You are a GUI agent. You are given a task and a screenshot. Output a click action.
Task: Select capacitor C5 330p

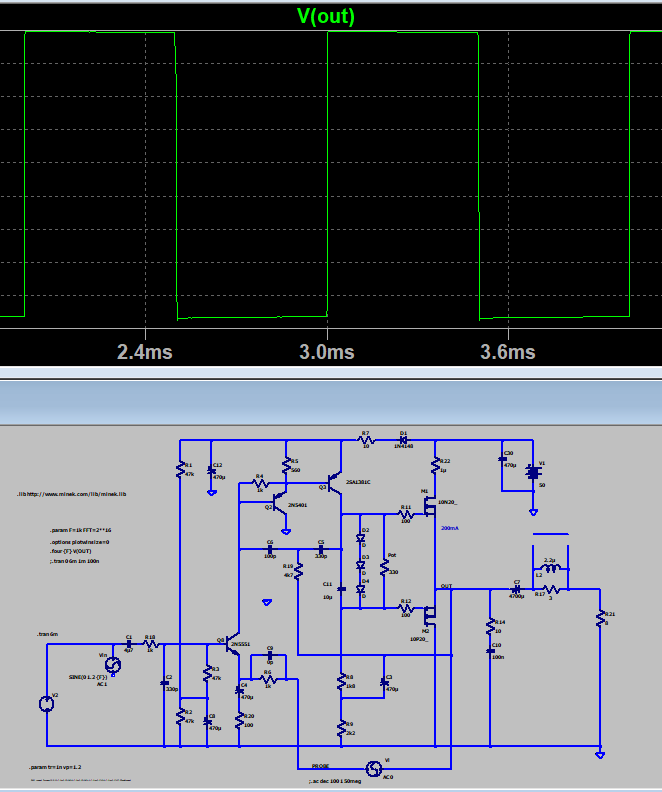(x=321, y=549)
